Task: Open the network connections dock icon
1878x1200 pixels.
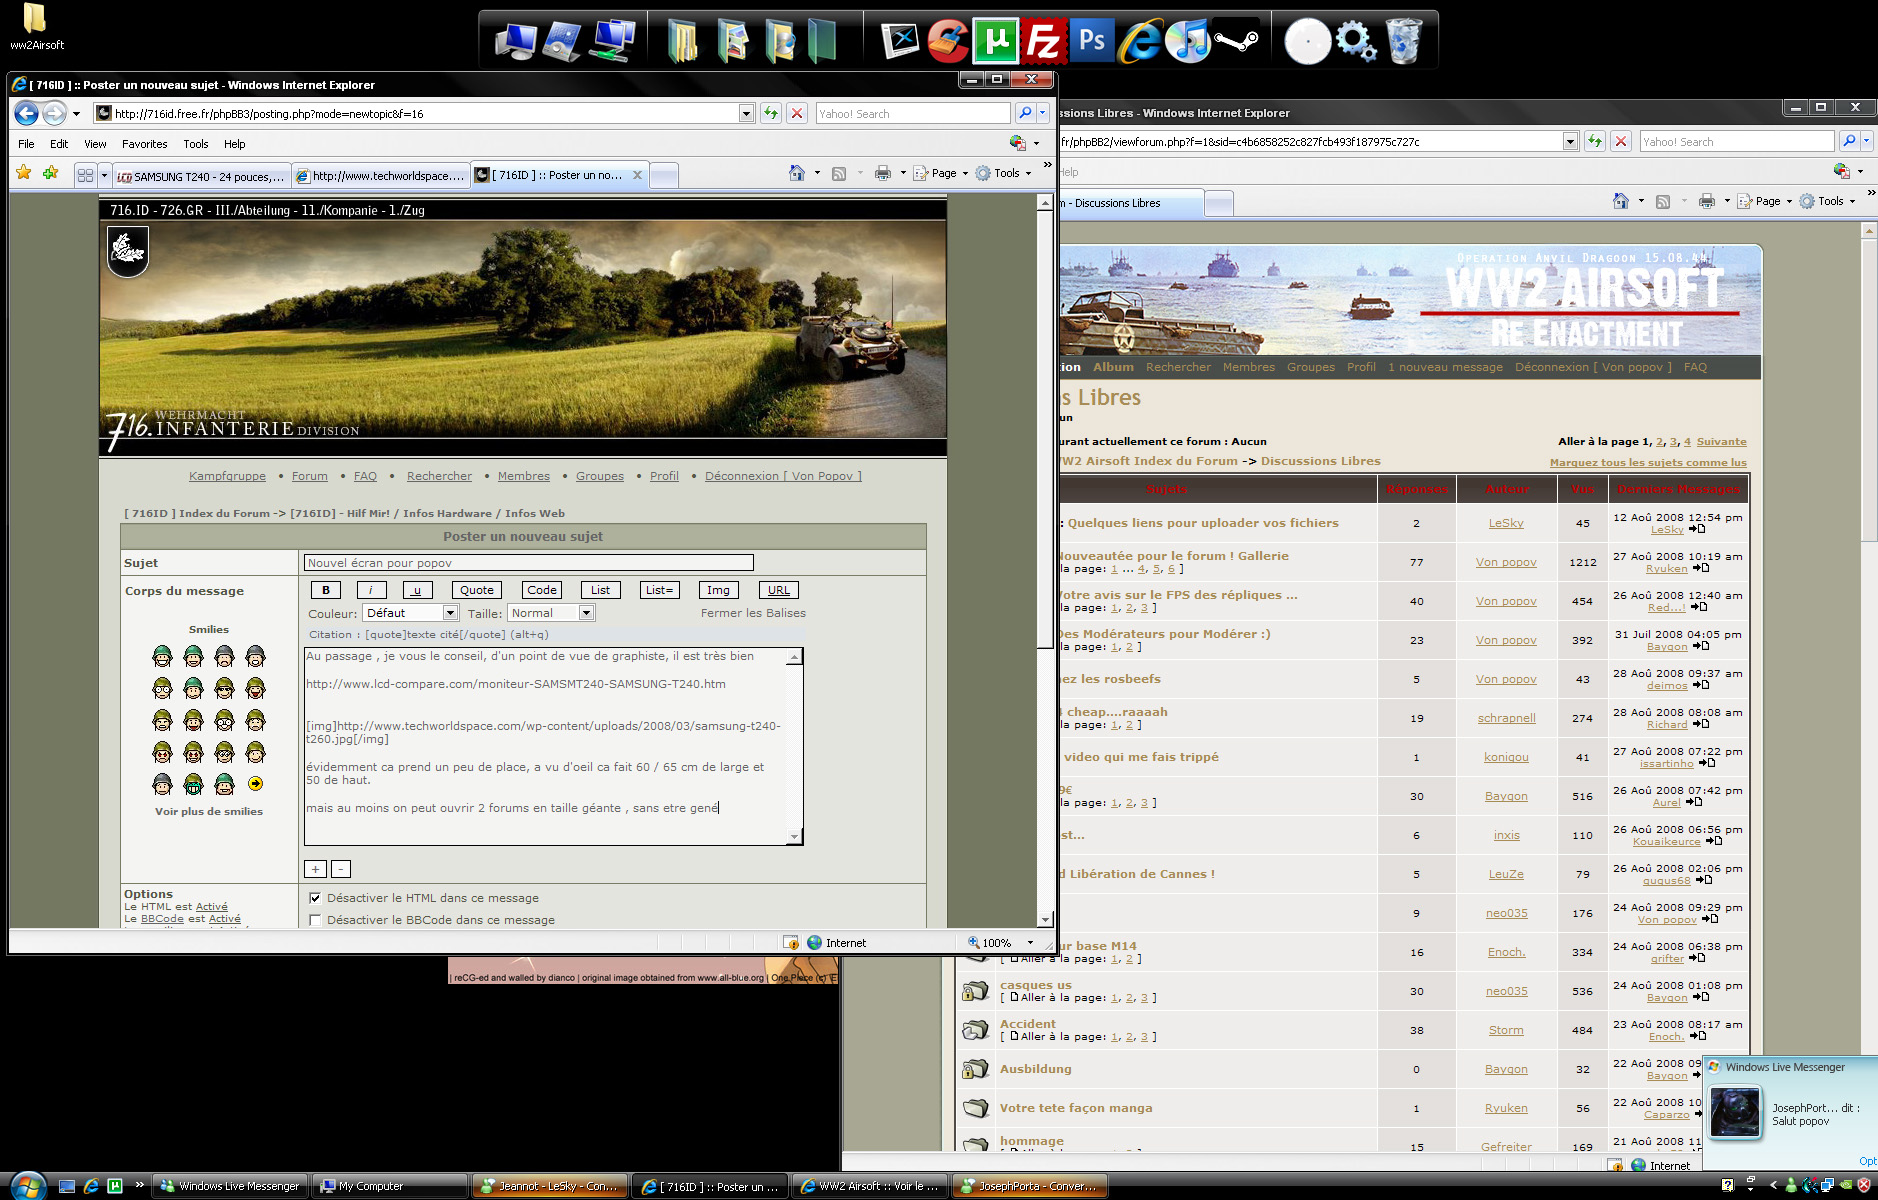Action: click(612, 41)
